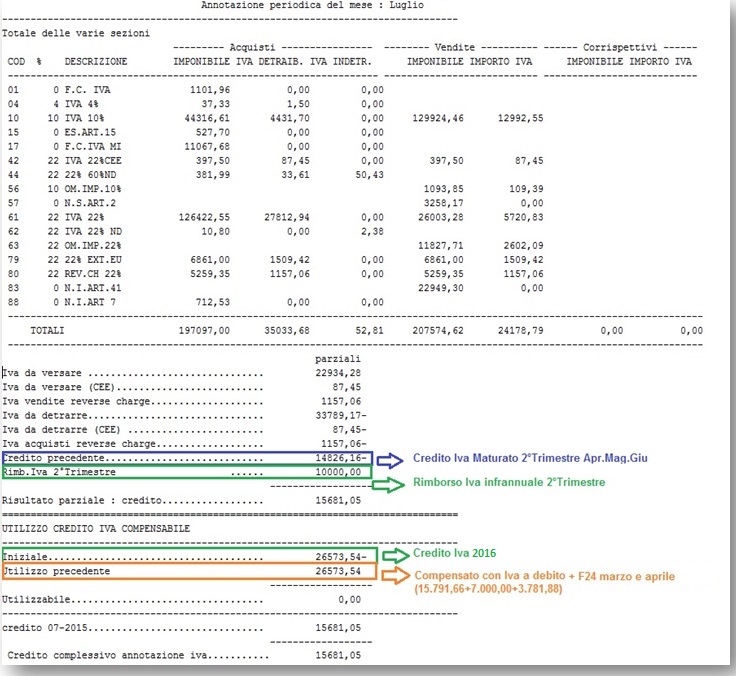736x676 pixels.
Task: Select the heading 'Totale delle varie sezioni'
Action: 76,33
